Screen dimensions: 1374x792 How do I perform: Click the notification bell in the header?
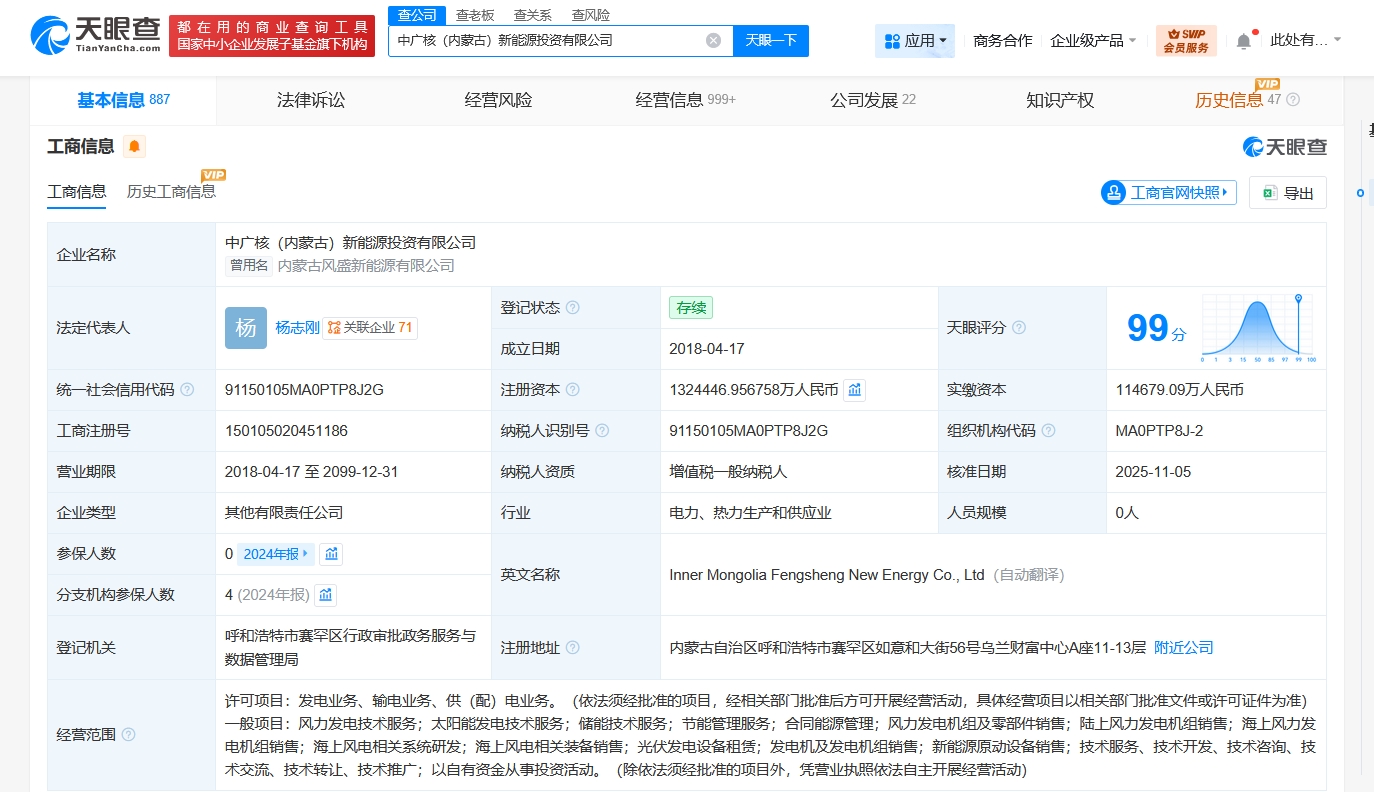[1243, 41]
